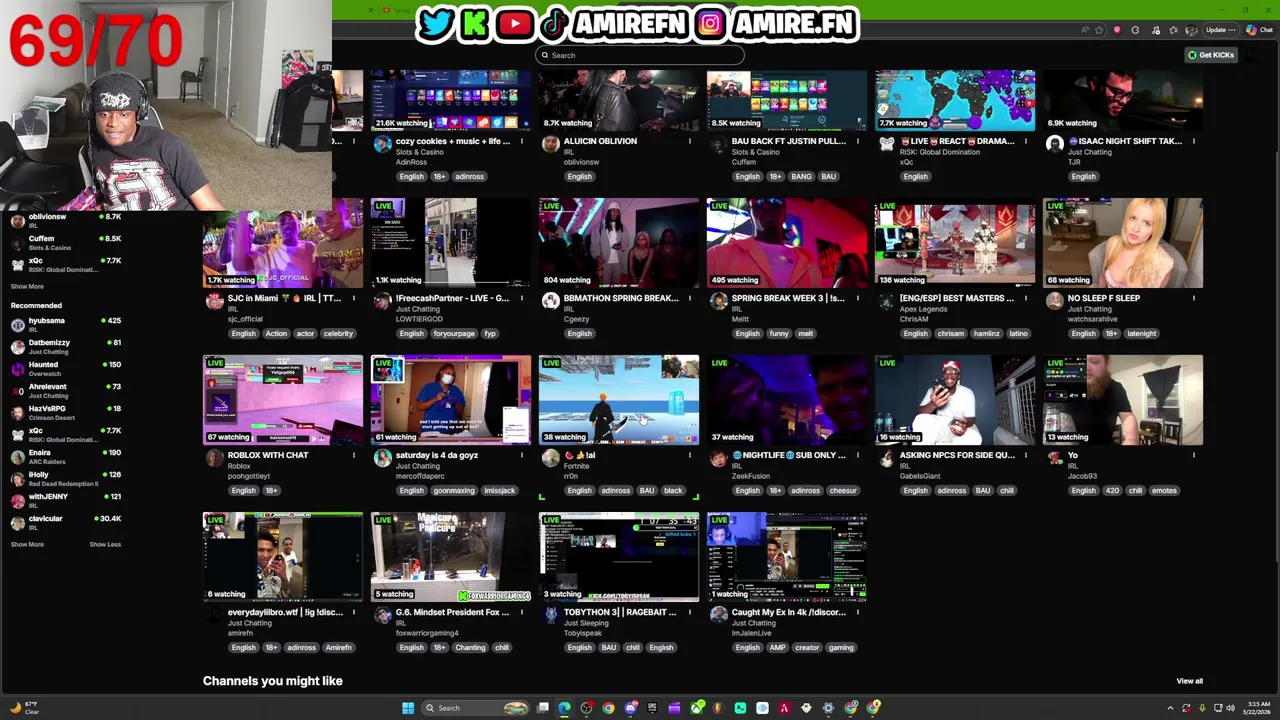Click View all next to Channels you might like
This screenshot has height=720, width=1280.
click(x=1189, y=681)
